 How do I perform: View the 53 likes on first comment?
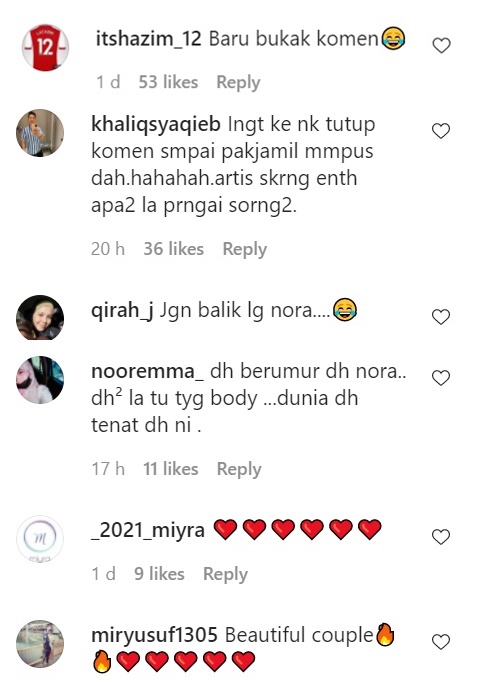click(168, 82)
